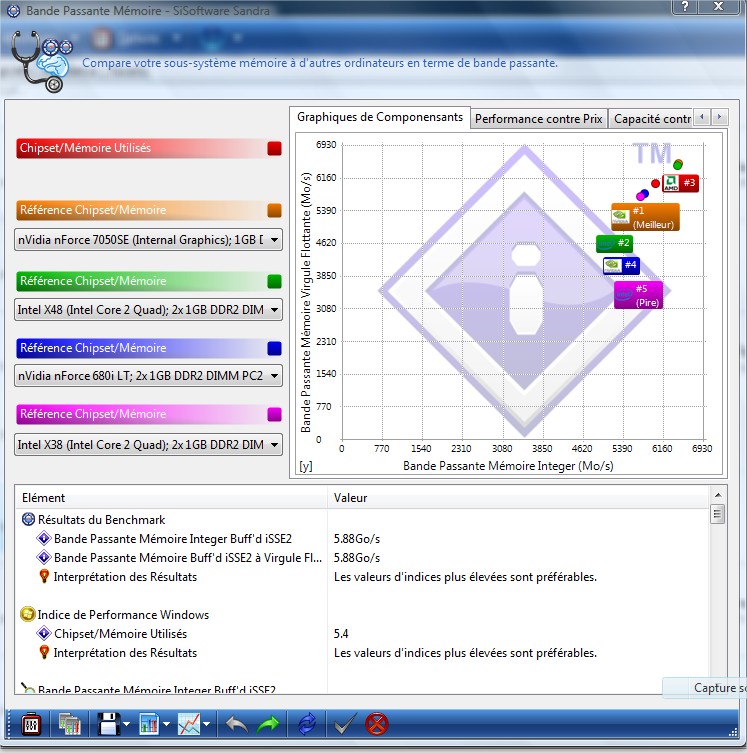The height and width of the screenshot is (753, 747).
Task: Cancel with the red X circle icon
Action: (x=377, y=724)
